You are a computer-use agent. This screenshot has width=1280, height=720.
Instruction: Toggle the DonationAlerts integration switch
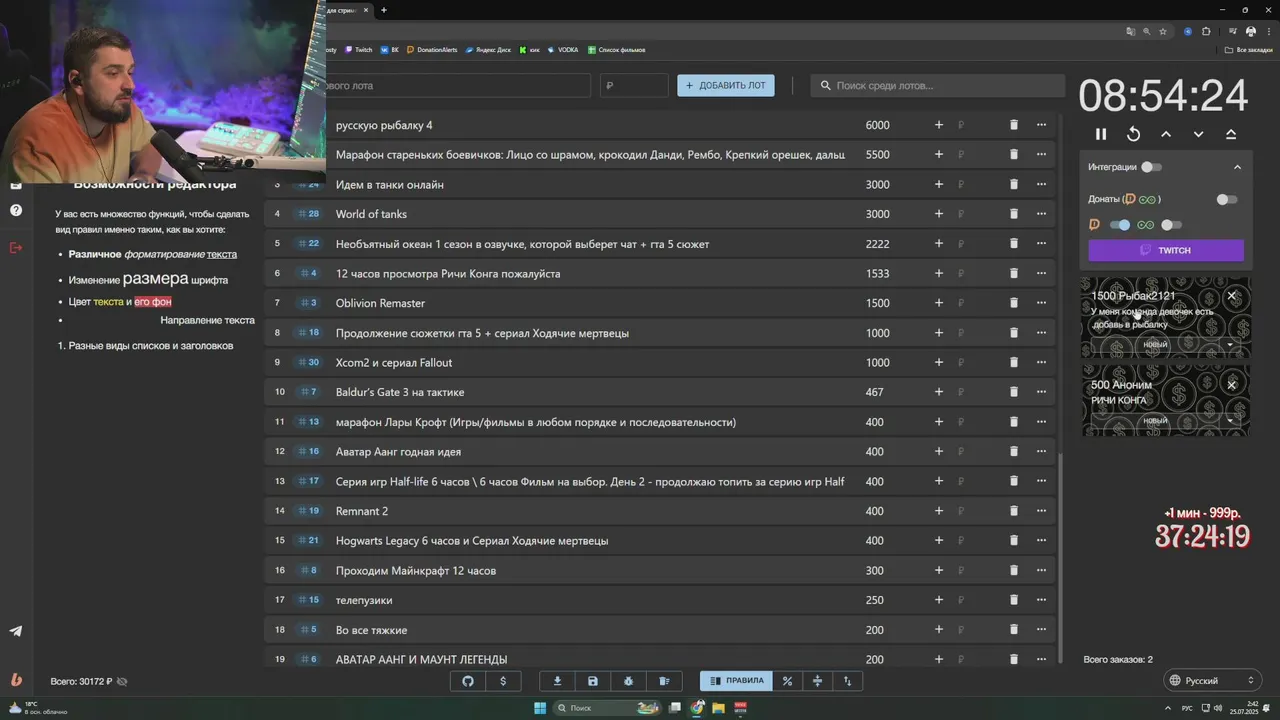point(1120,225)
